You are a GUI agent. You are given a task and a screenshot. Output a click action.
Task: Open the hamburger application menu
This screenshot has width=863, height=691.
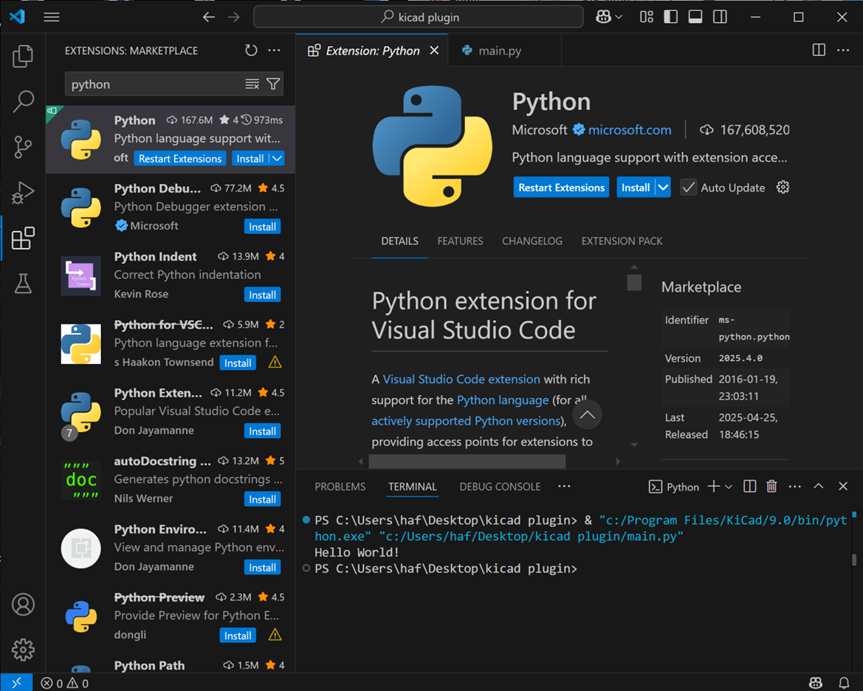pyautogui.click(x=51, y=17)
